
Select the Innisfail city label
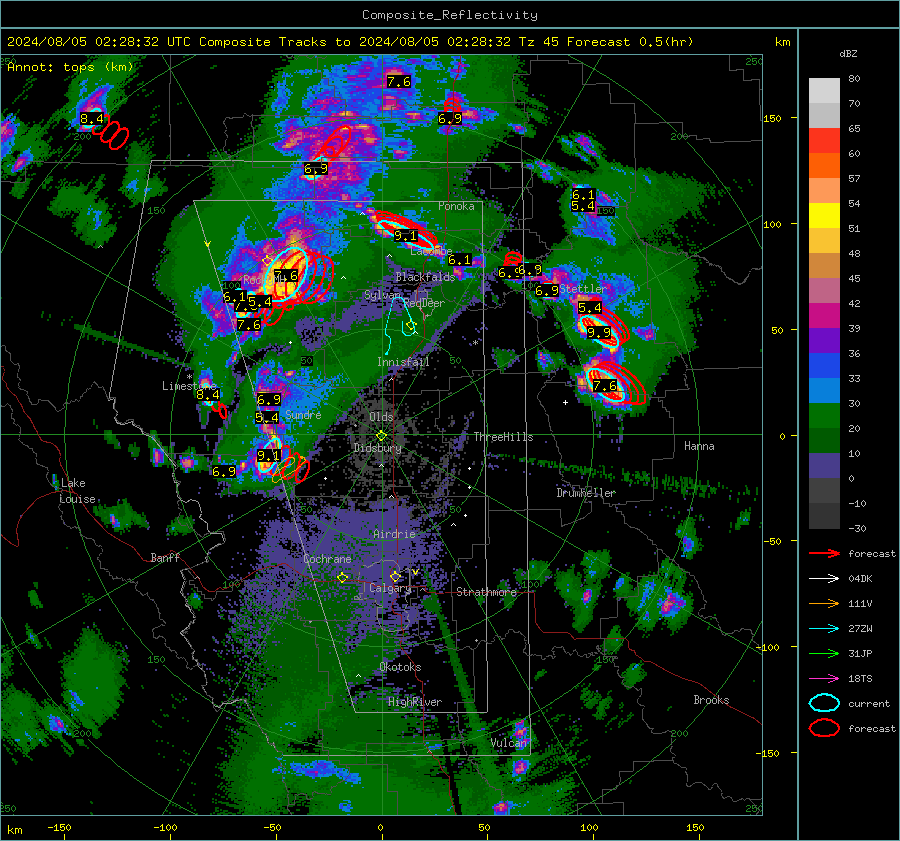(x=403, y=362)
